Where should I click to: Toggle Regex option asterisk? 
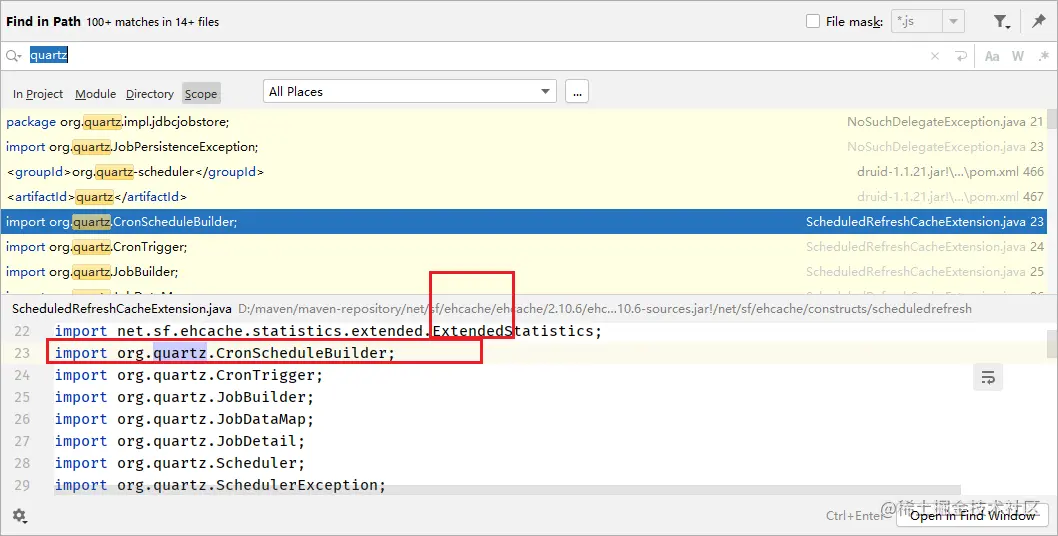[x=1044, y=56]
